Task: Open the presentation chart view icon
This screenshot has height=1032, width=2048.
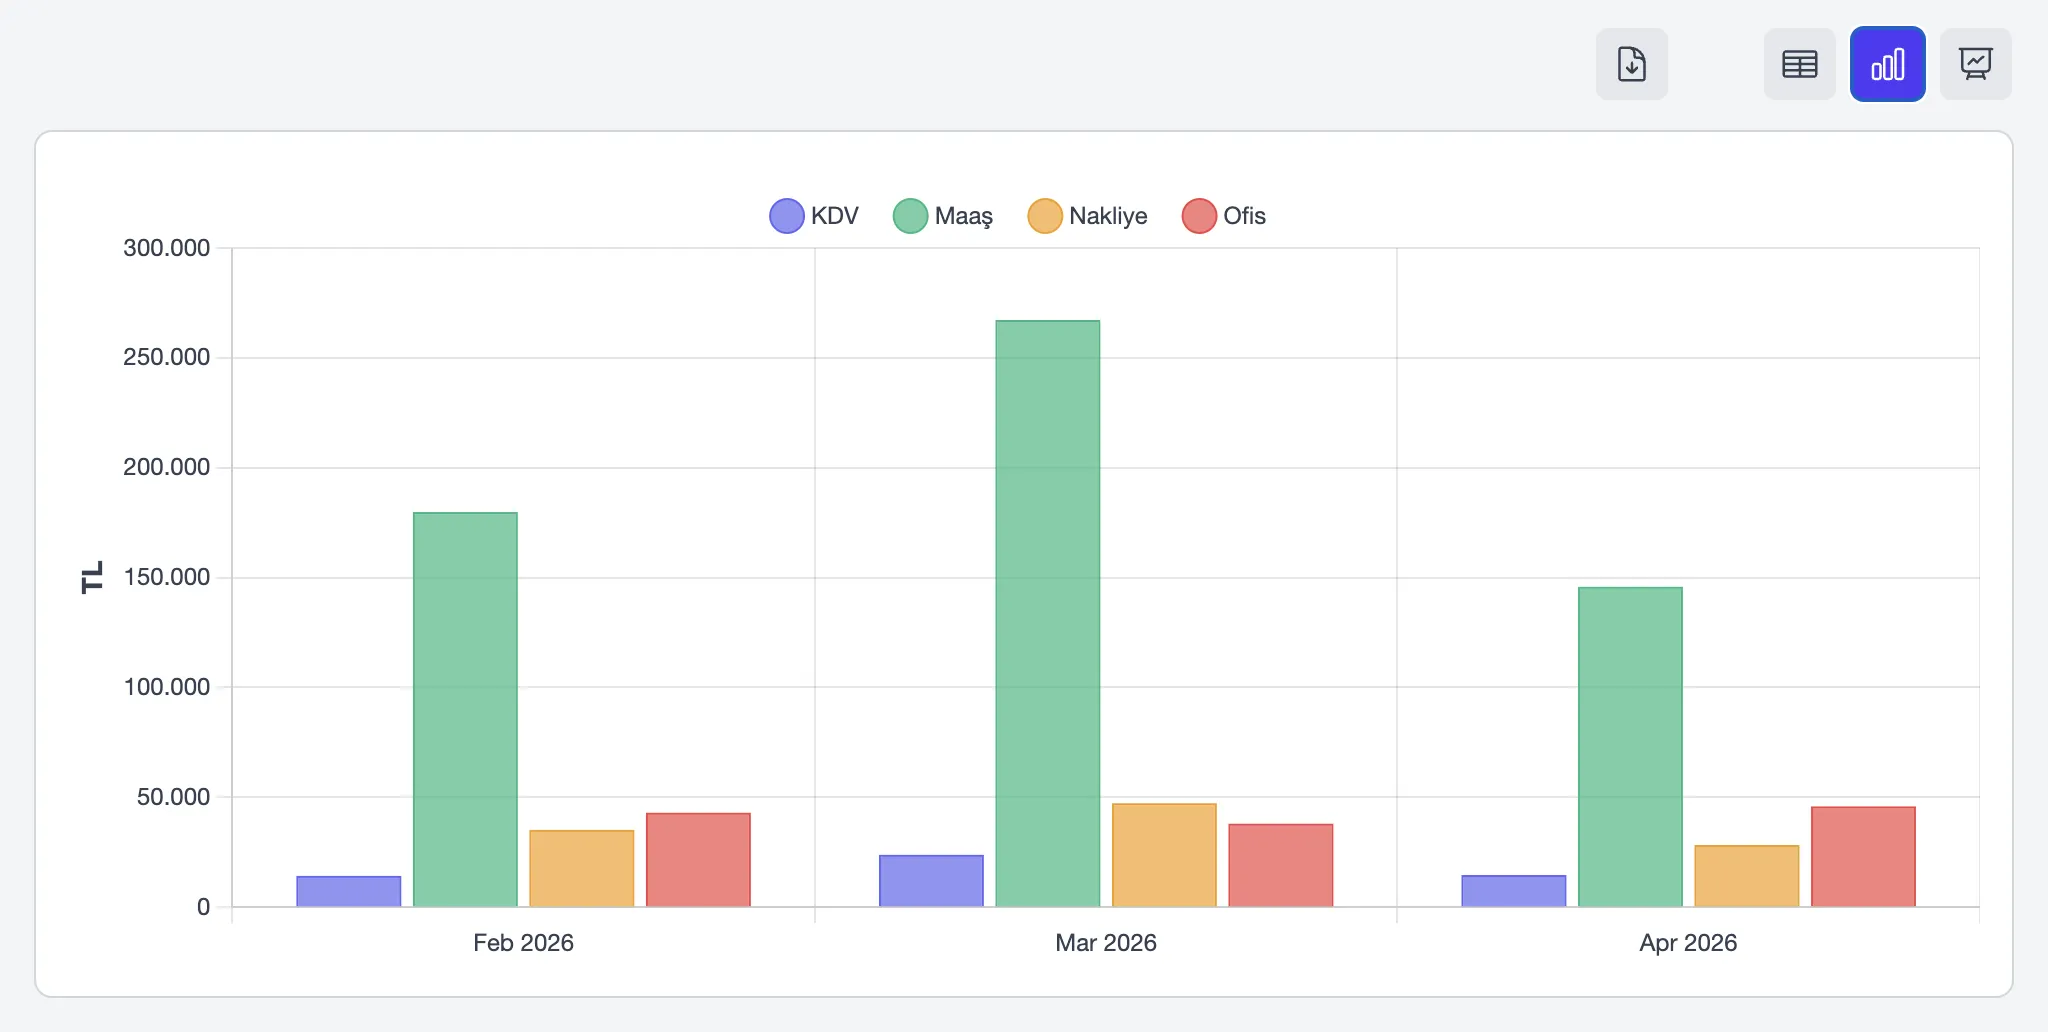Action: click(x=1975, y=64)
